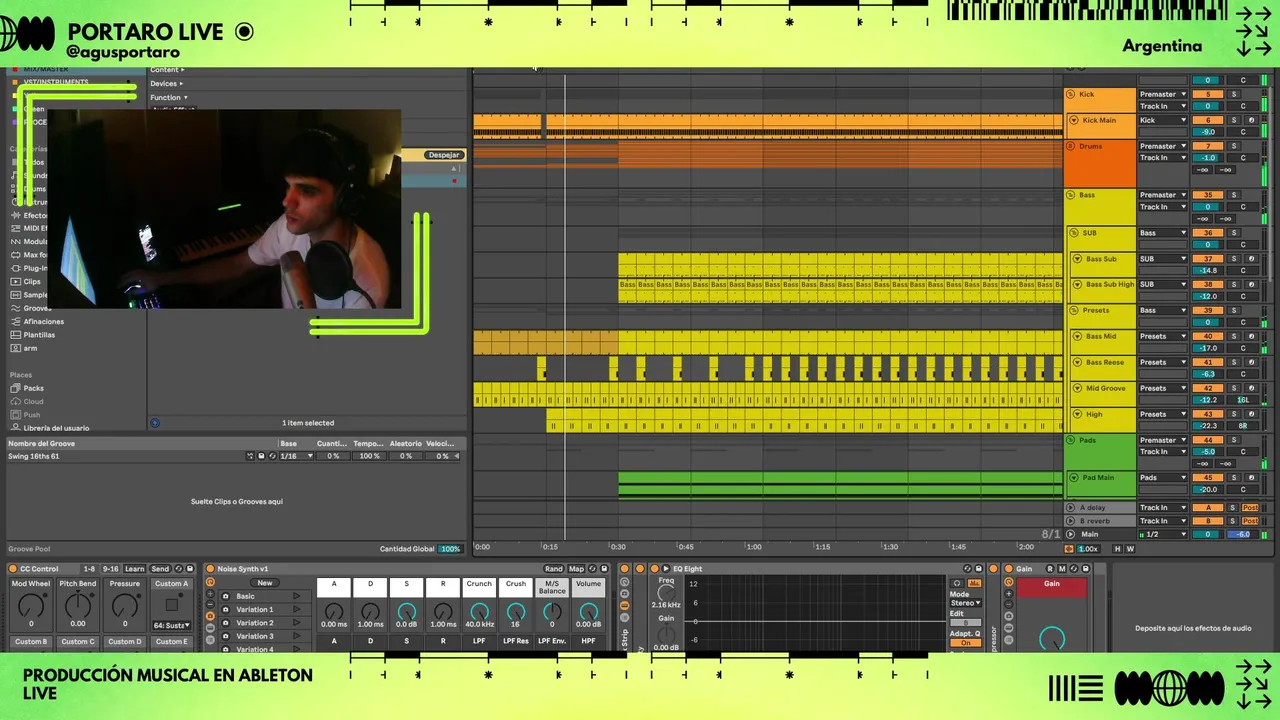Open the Bass Sub output SUB dropdown
Image resolution: width=1280 pixels, height=720 pixels.
1162,258
